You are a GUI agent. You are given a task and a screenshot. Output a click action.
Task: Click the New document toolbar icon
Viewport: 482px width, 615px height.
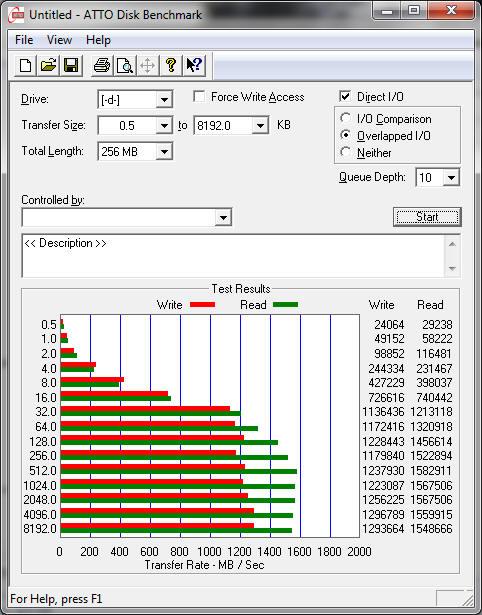pyautogui.click(x=25, y=65)
